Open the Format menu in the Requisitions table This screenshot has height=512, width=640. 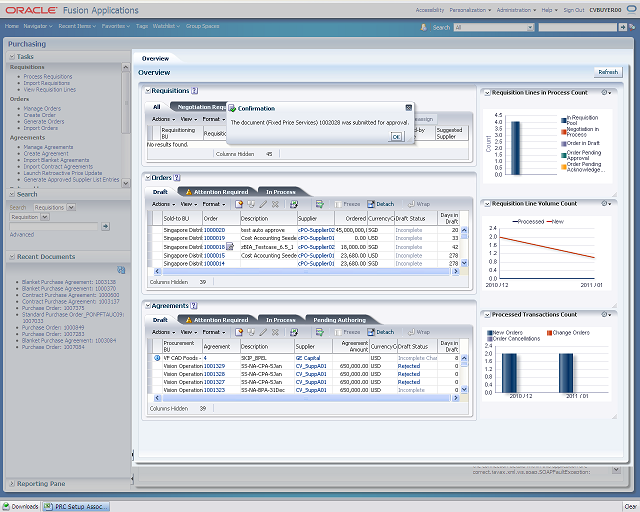click(x=213, y=119)
